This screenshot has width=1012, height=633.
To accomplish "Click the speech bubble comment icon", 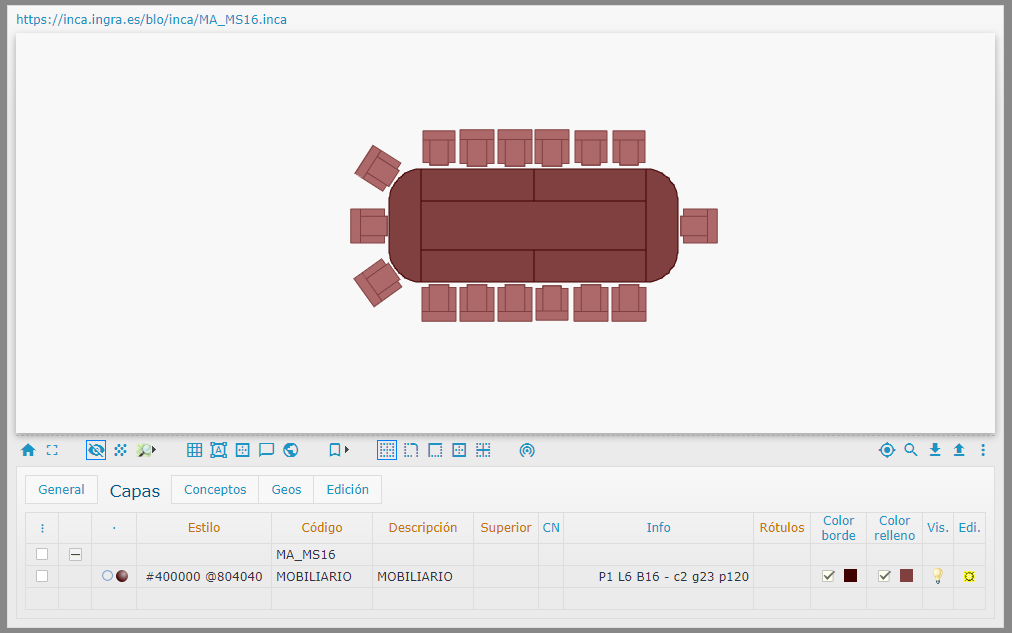I will point(267,450).
